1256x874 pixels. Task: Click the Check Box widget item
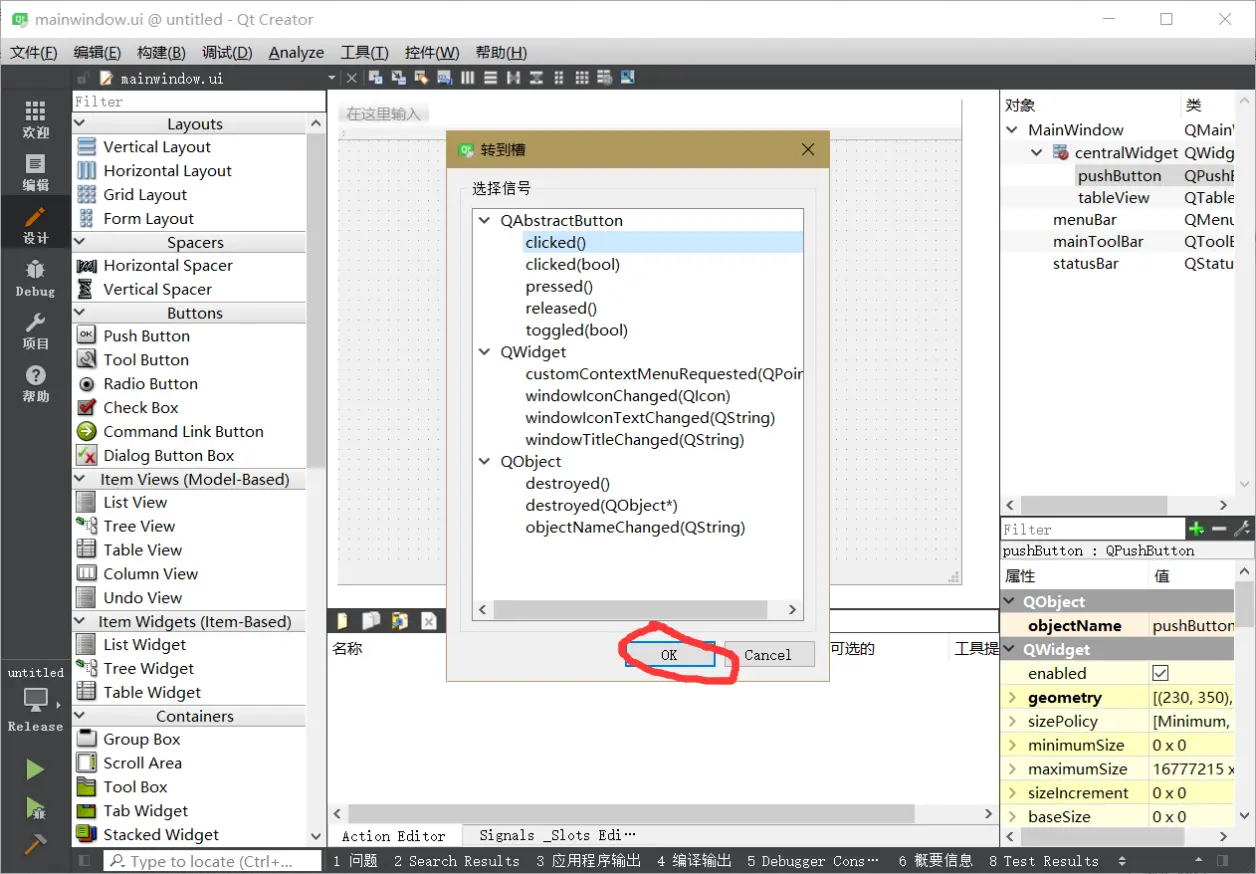[140, 407]
